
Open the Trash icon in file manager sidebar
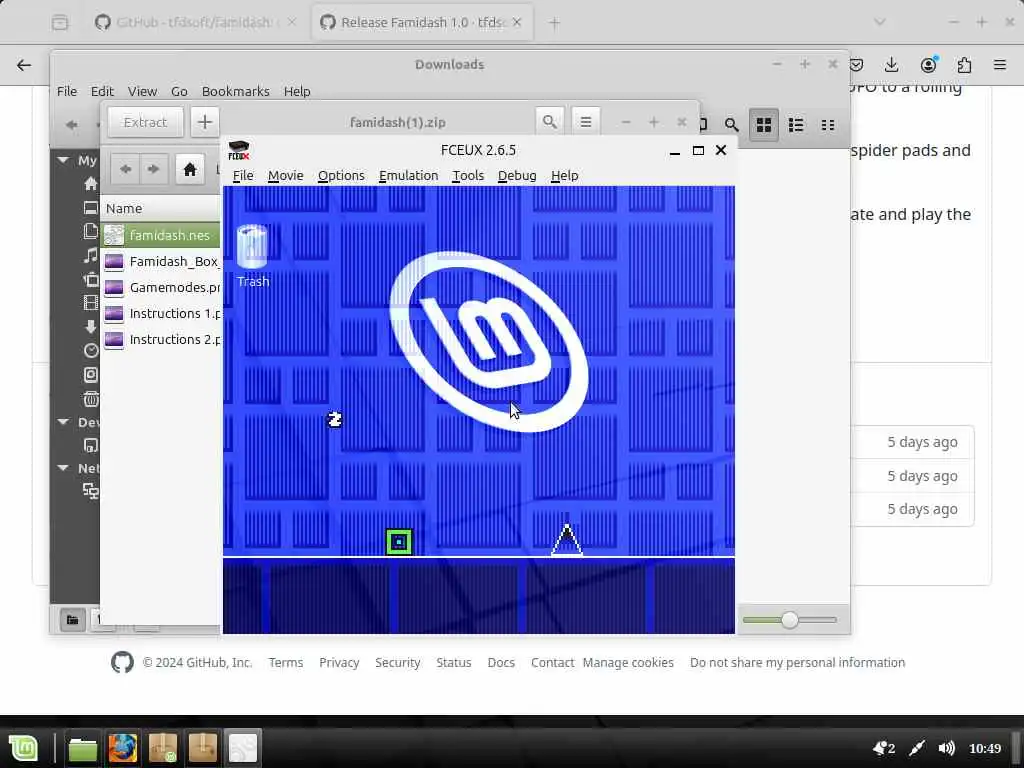91,398
